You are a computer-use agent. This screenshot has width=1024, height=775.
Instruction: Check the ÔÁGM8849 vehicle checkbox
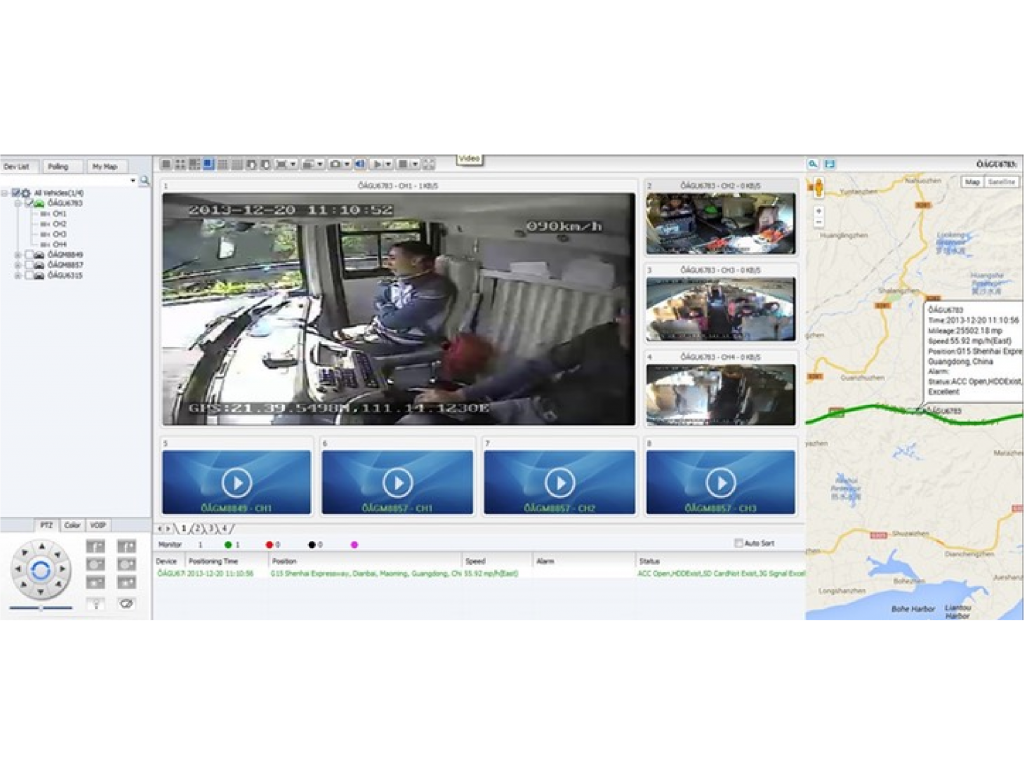point(29,255)
